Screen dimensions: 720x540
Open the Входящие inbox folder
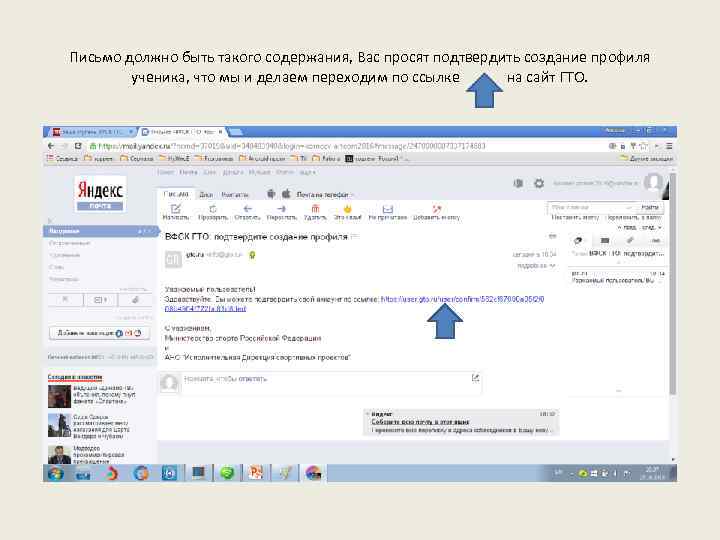point(100,231)
